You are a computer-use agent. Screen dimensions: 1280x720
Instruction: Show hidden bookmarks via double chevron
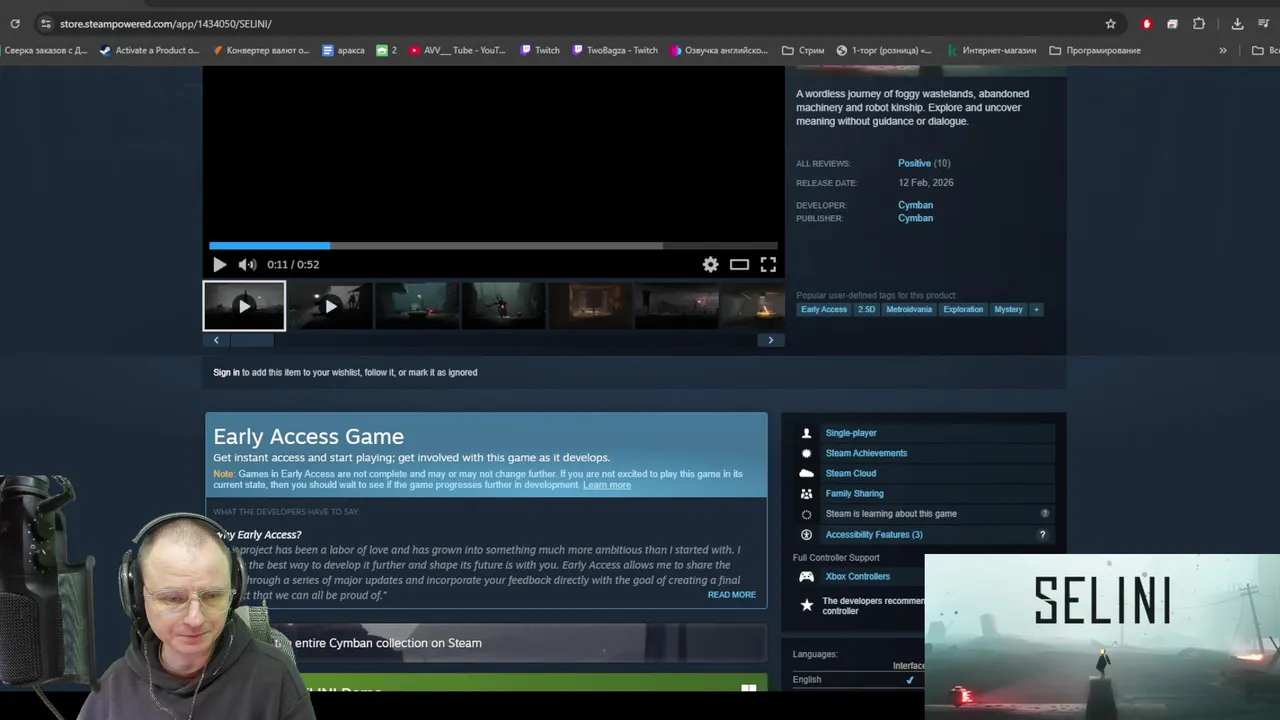[x=1222, y=50]
